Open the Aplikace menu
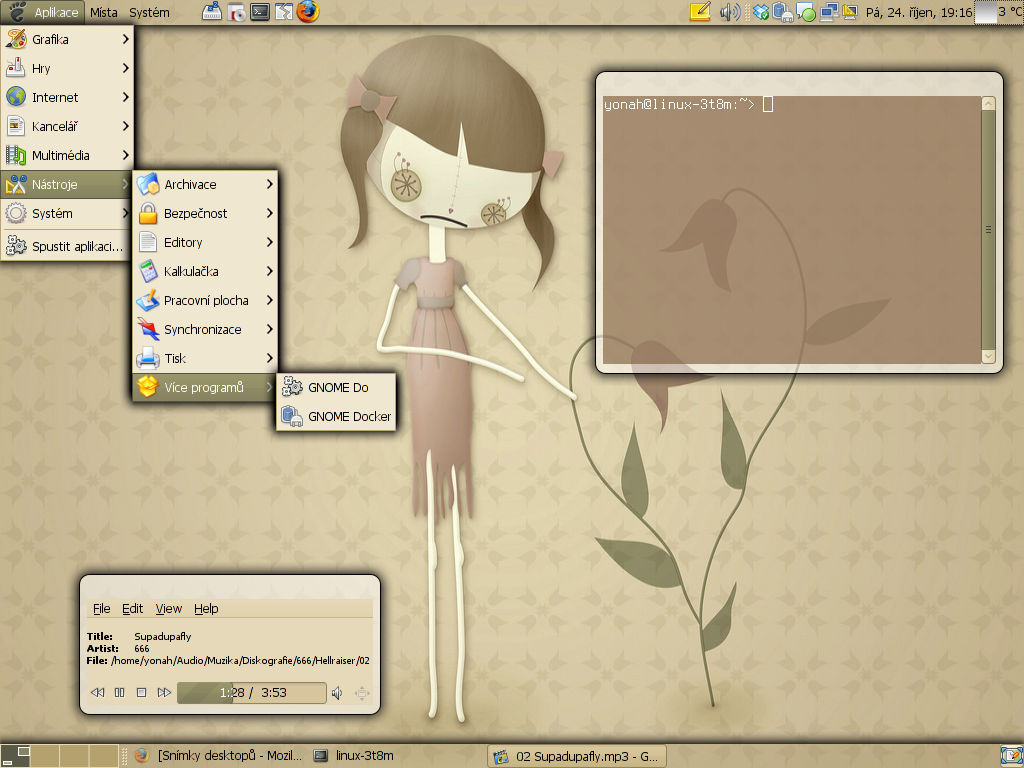Screen dimensions: 1024x768 point(43,12)
